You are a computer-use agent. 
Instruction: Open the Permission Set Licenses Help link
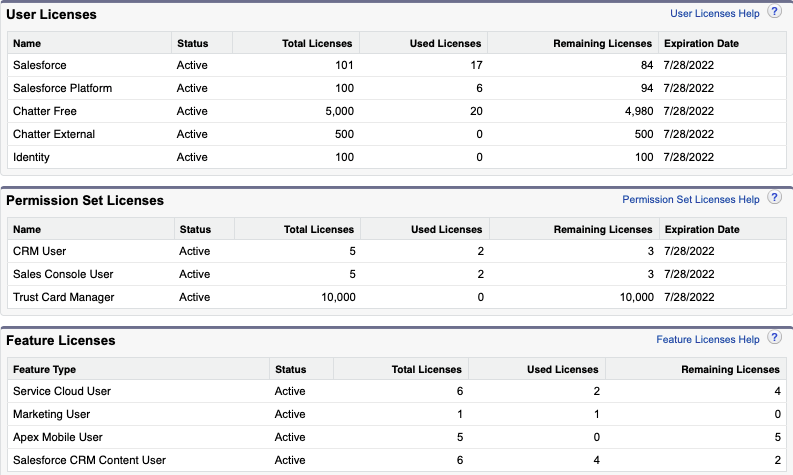point(690,199)
